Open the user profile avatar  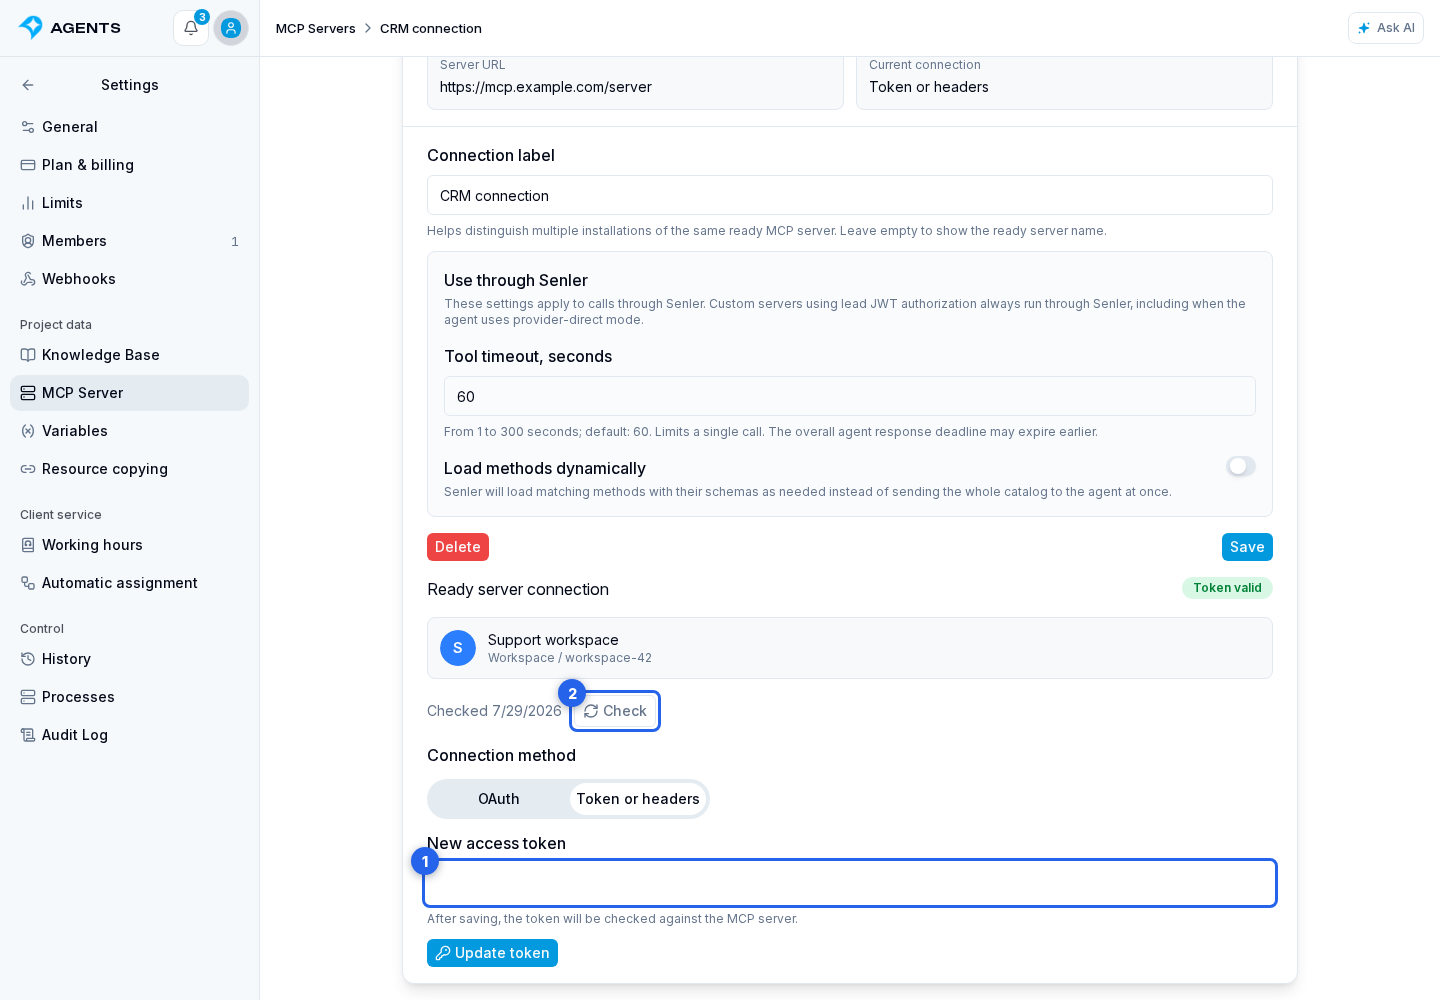point(231,28)
